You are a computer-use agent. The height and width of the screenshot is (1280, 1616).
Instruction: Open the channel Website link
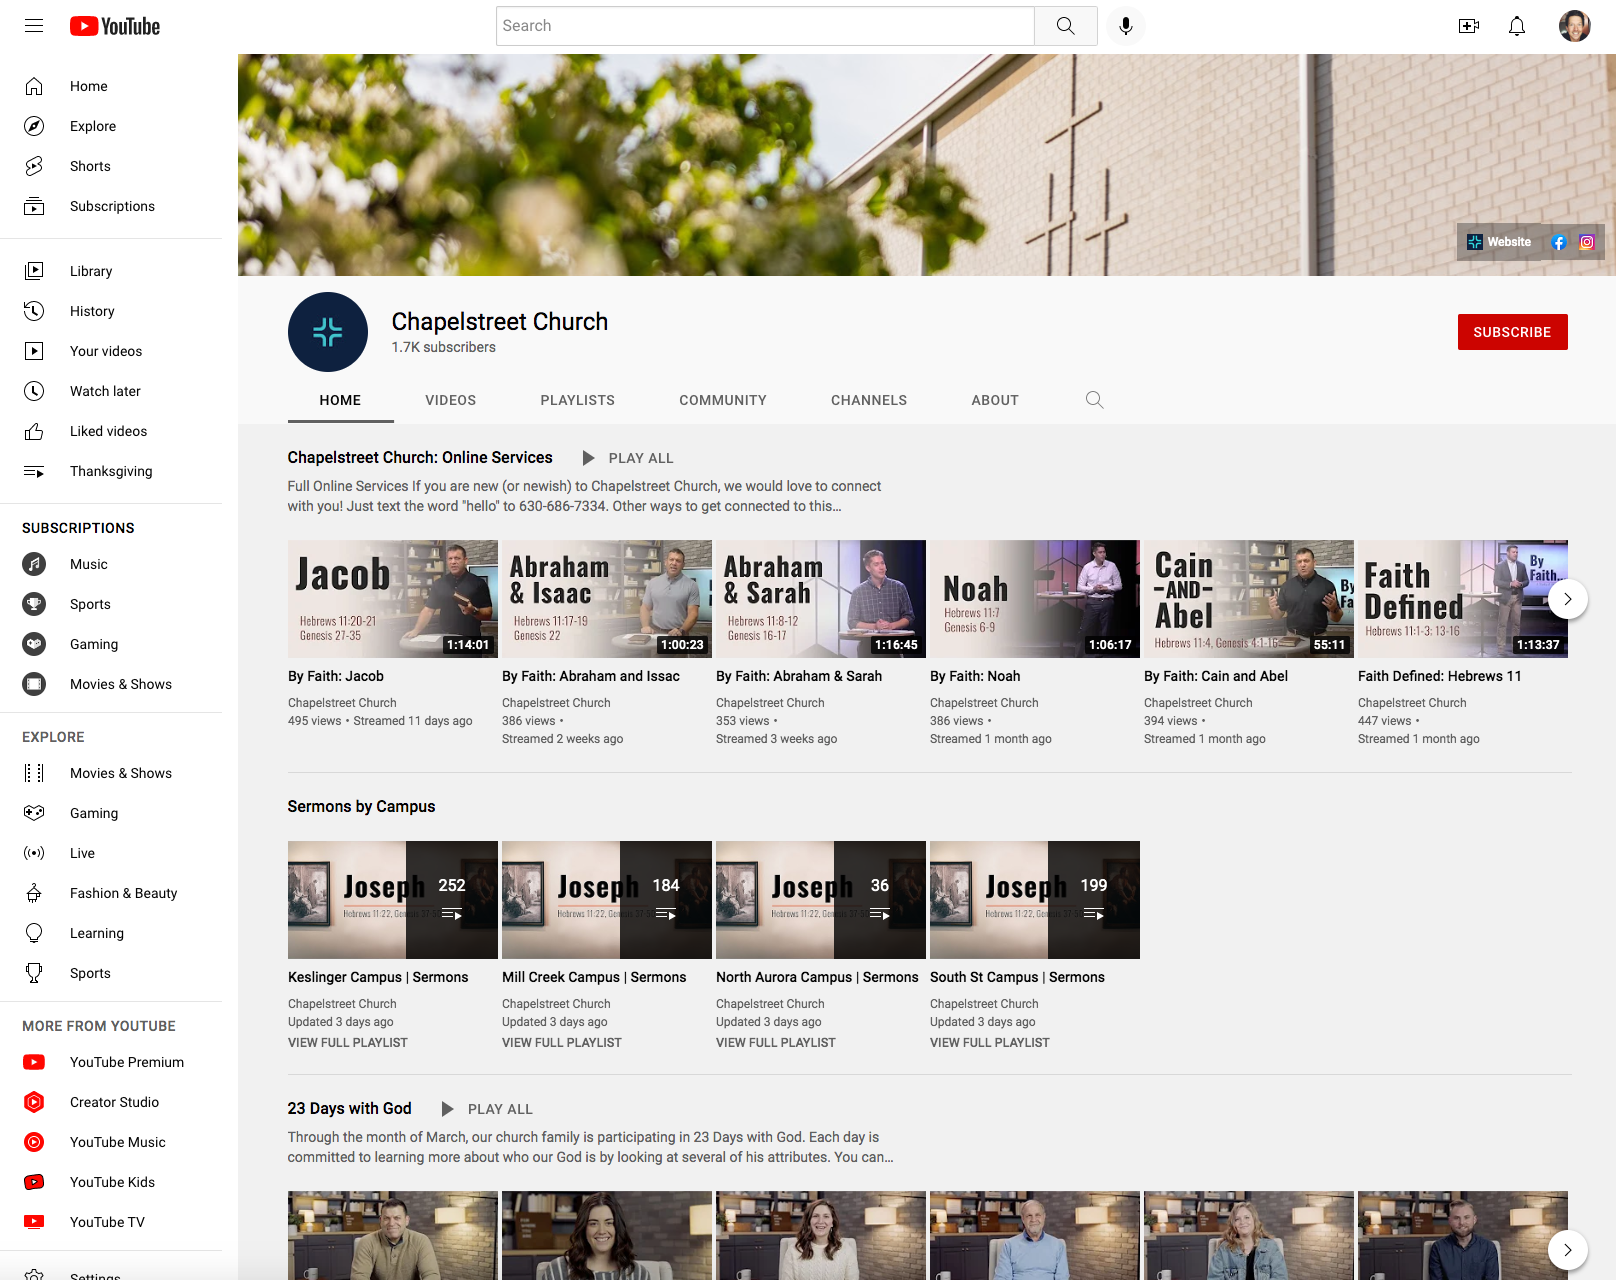pos(1499,242)
